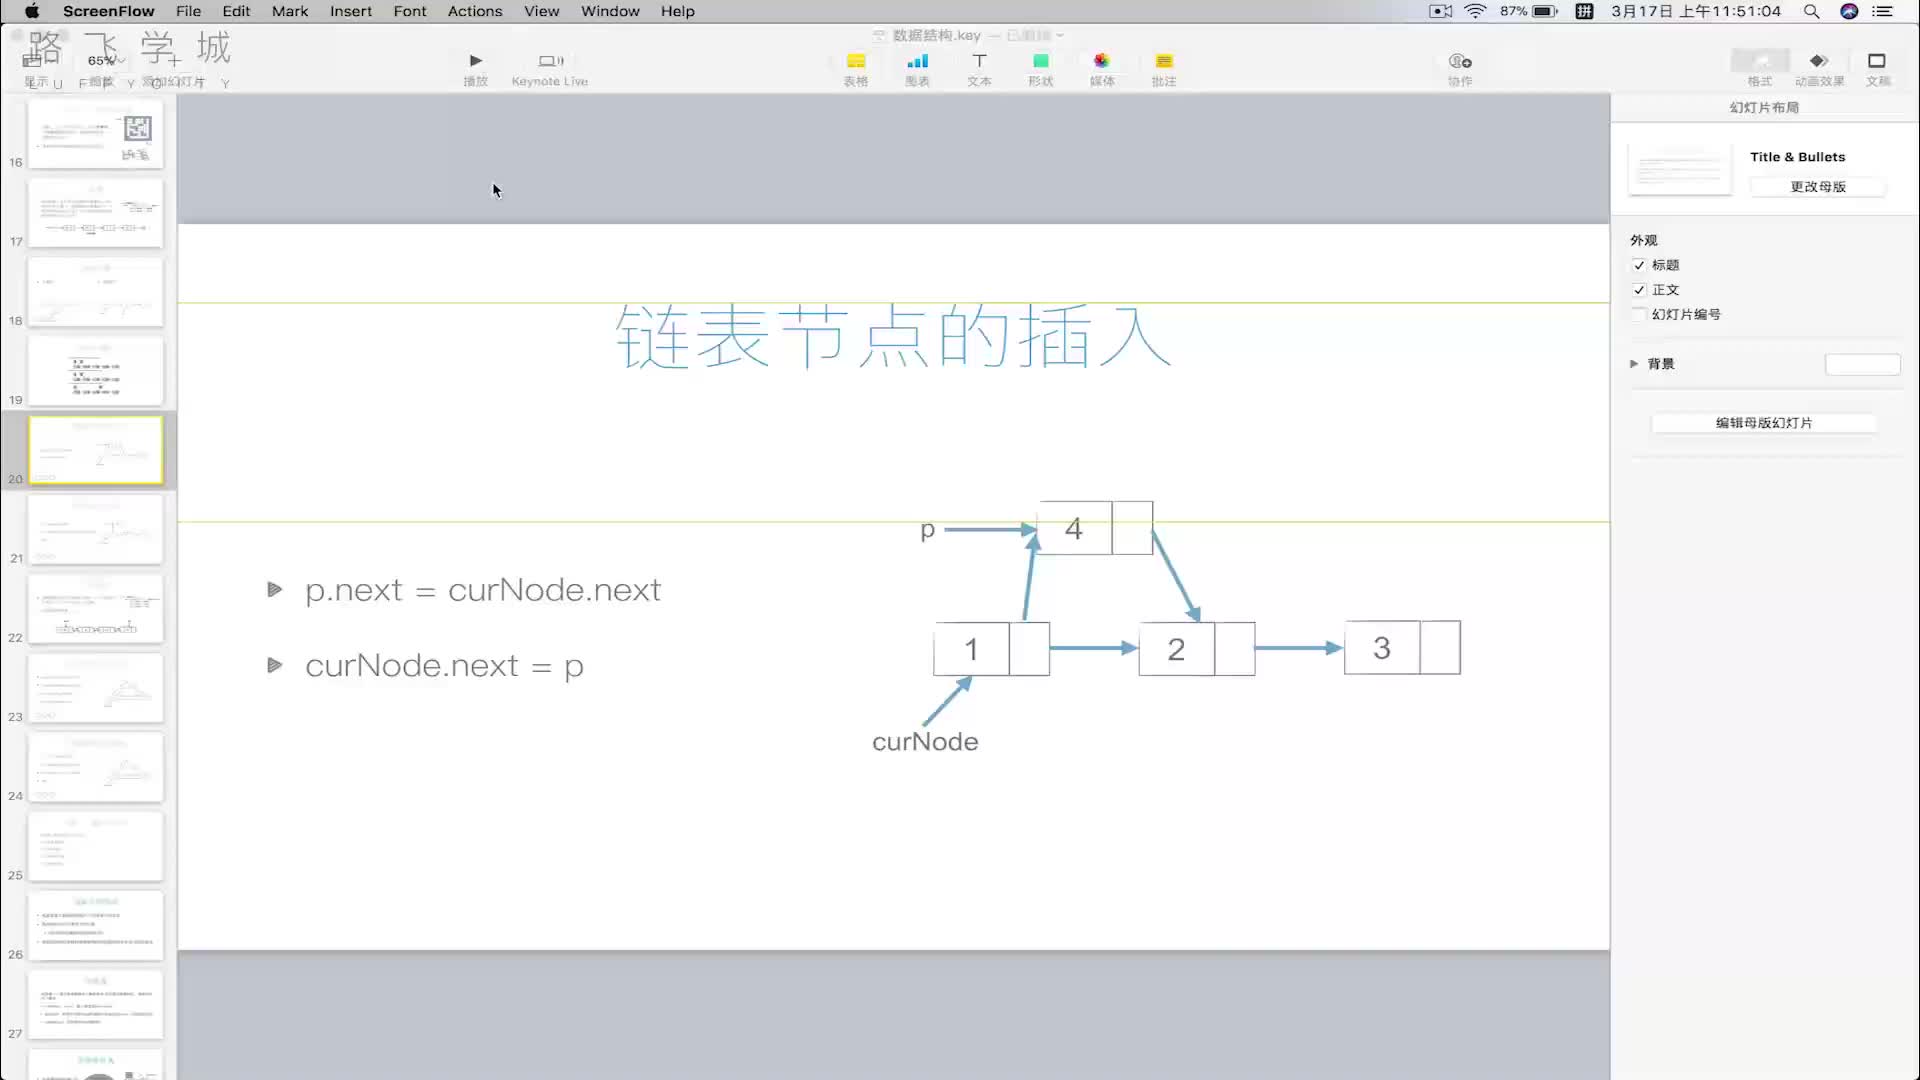This screenshot has height=1080, width=1920.
Task: Select slide 18 thumbnail in navigator
Action: tap(96, 292)
